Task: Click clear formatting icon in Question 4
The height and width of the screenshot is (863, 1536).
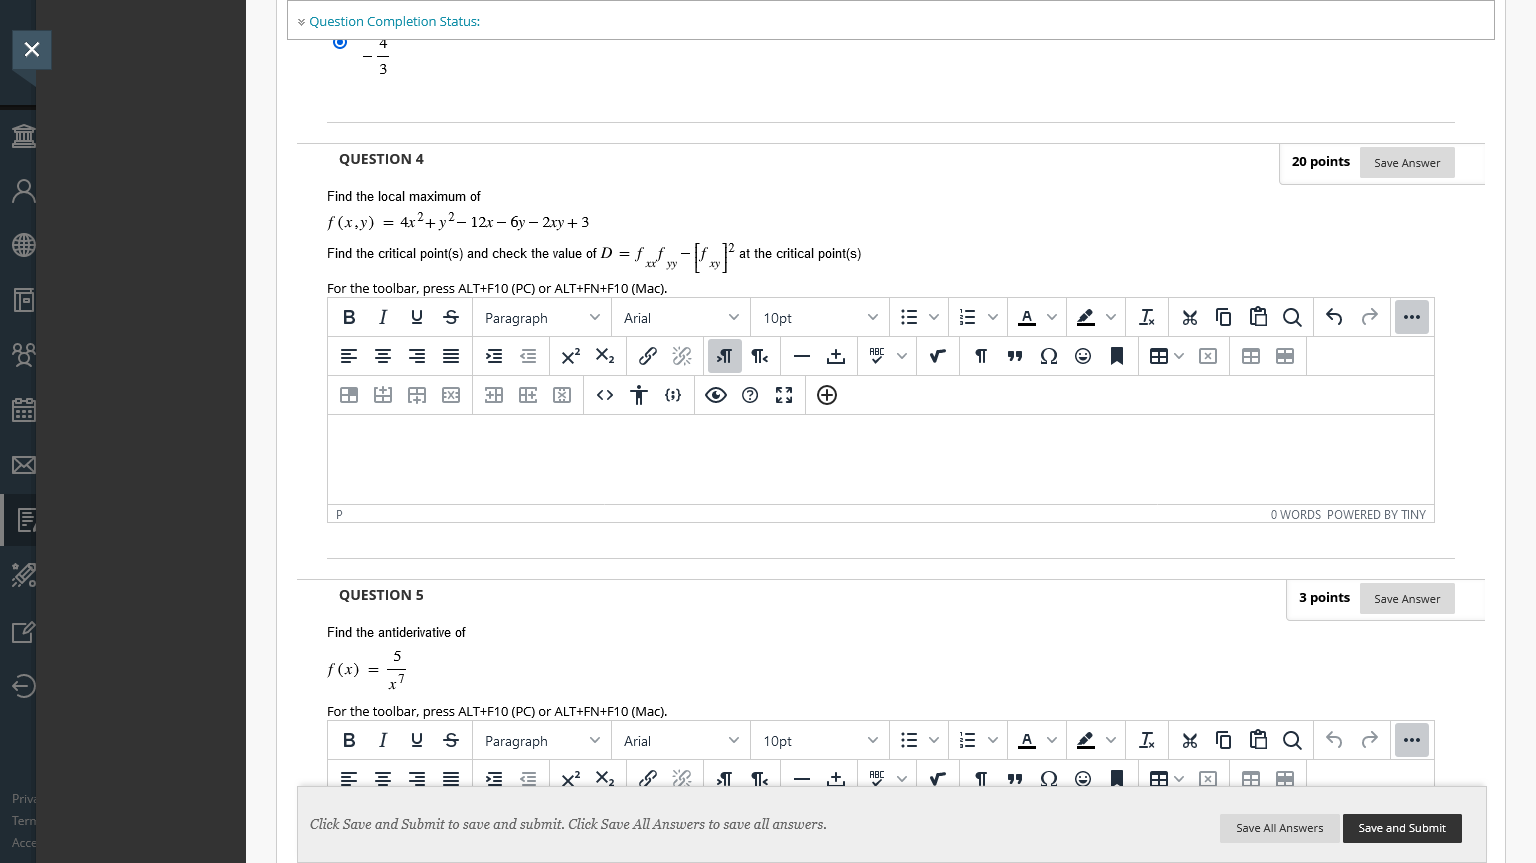Action: (1147, 317)
